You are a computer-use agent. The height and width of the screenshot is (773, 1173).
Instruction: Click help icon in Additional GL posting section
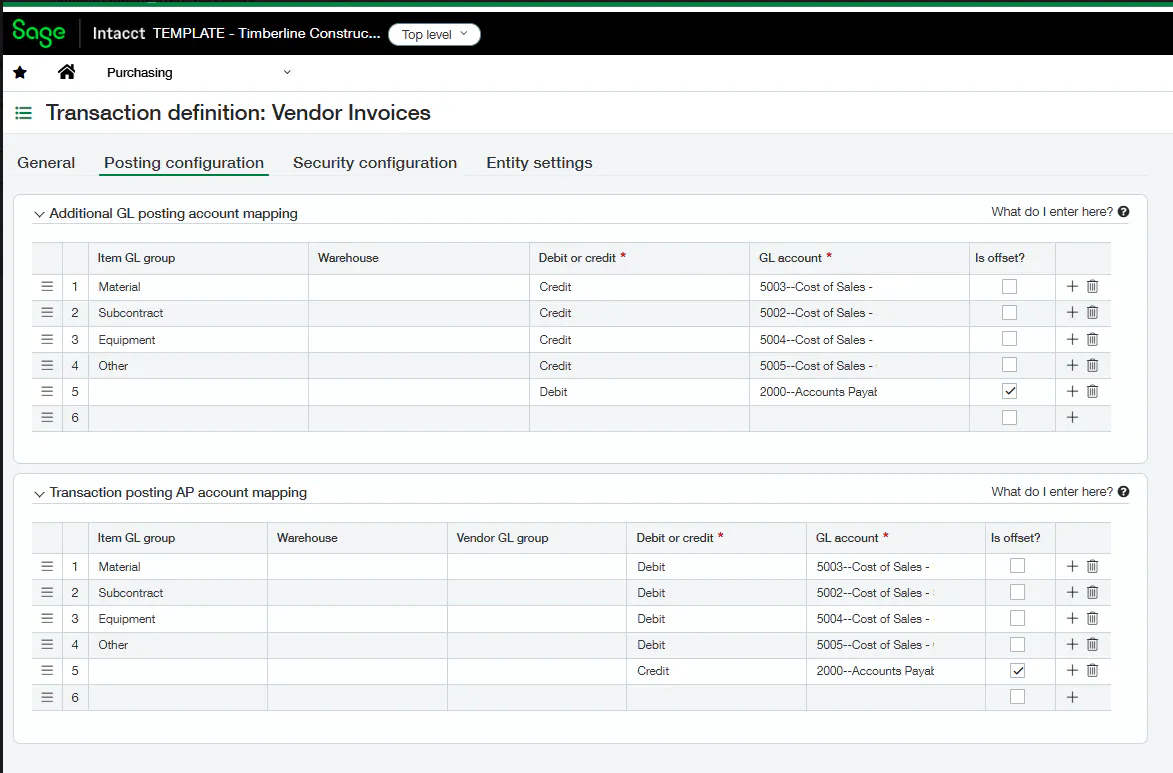(1124, 212)
